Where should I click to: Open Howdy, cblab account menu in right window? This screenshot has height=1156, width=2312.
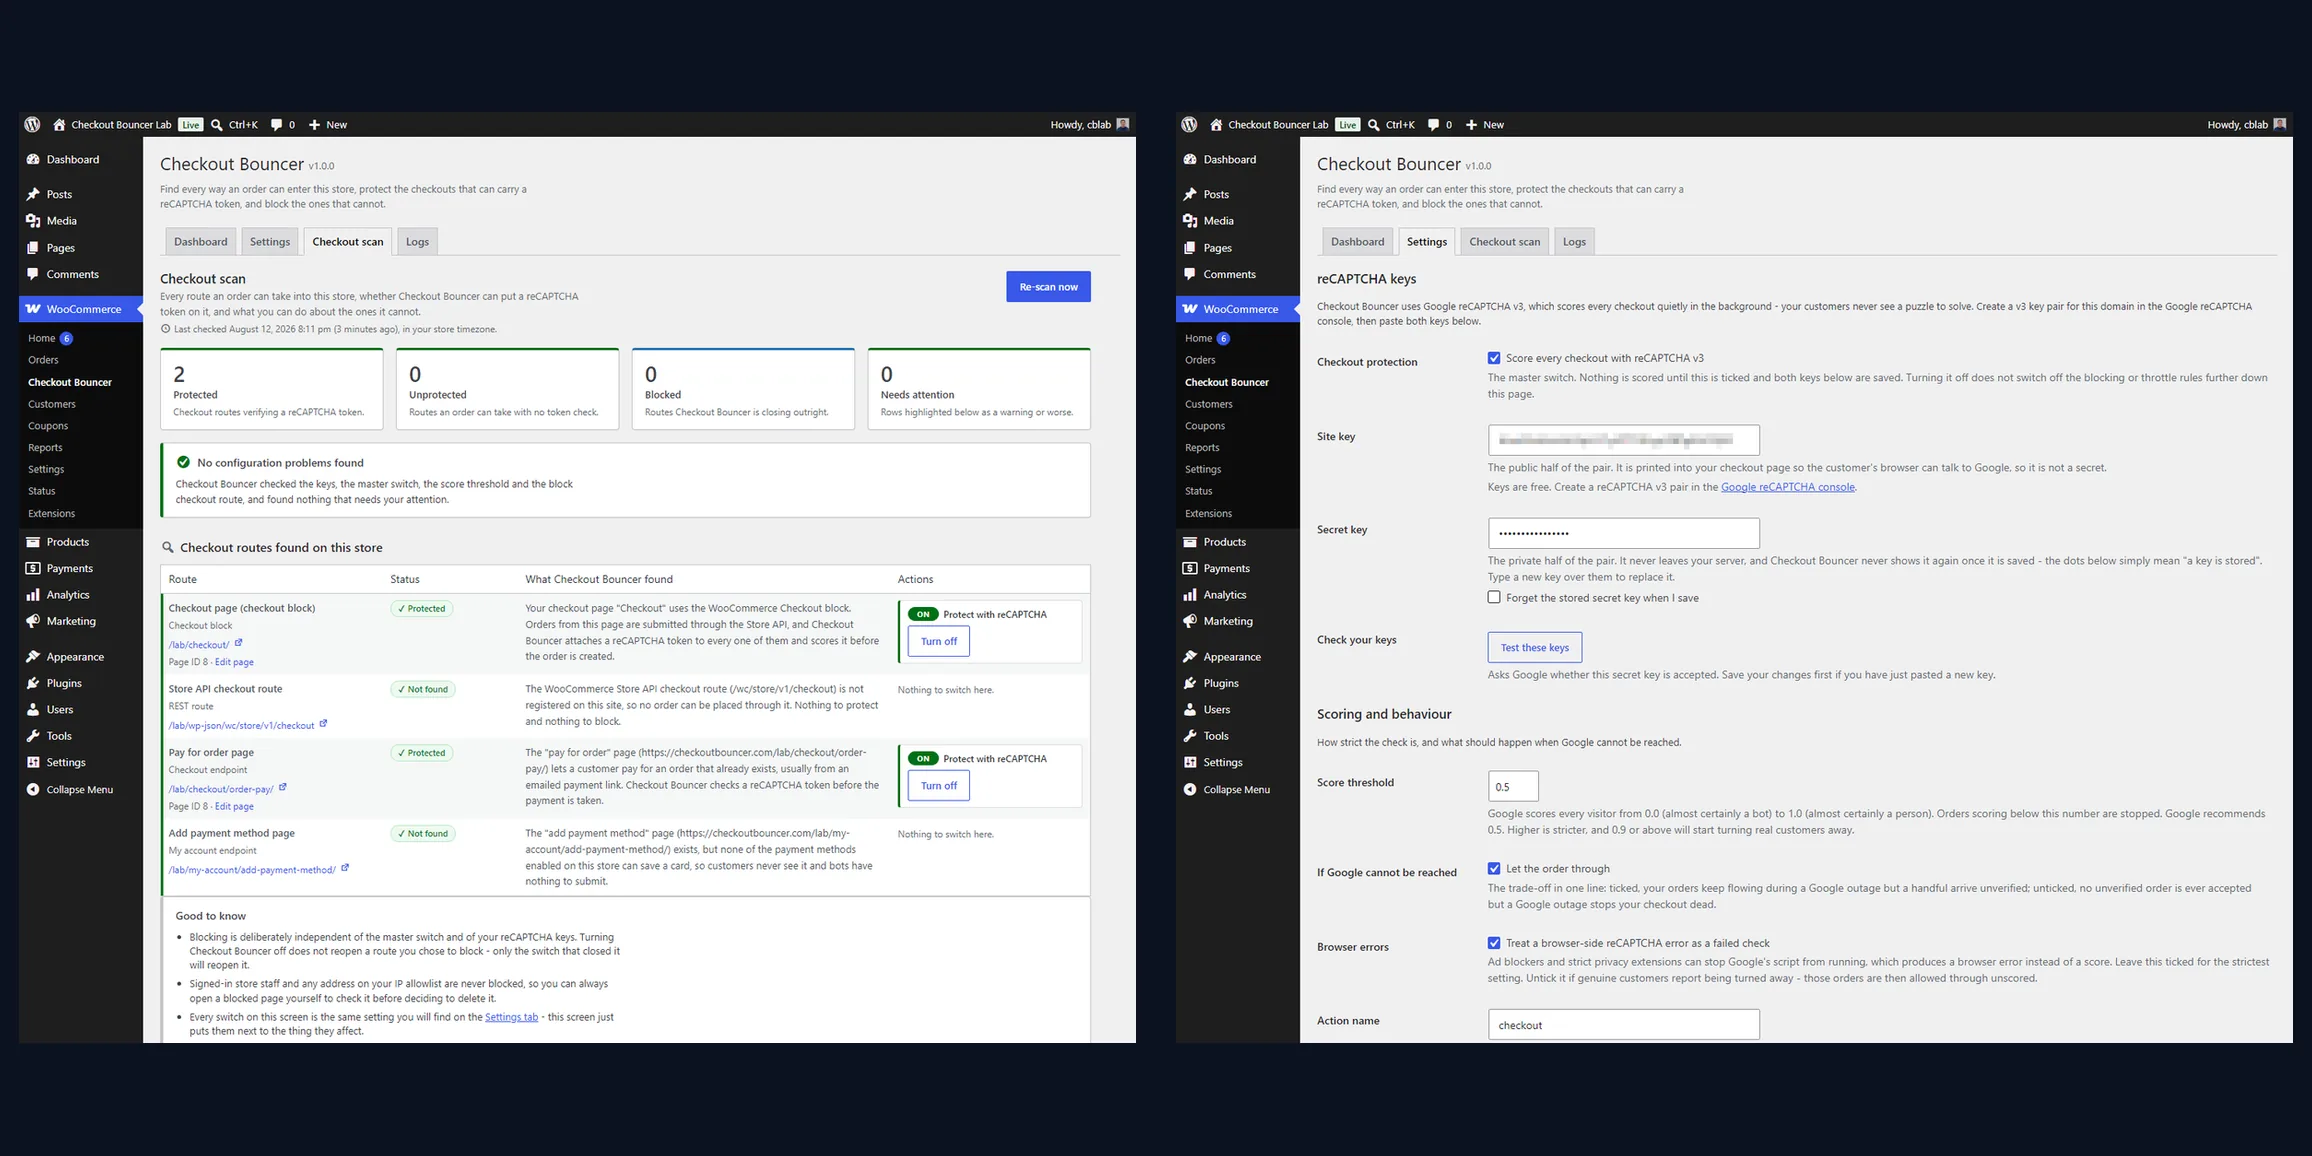[2246, 125]
